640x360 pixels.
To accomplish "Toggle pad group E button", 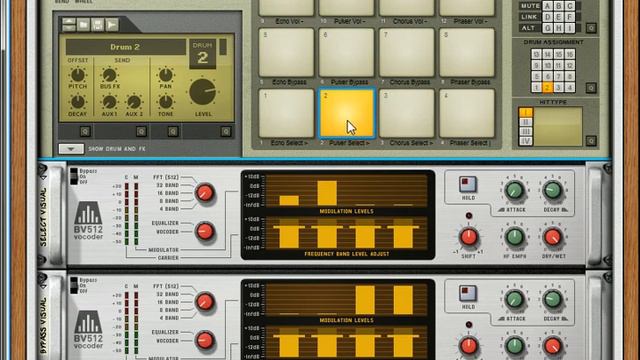I will click(559, 17).
